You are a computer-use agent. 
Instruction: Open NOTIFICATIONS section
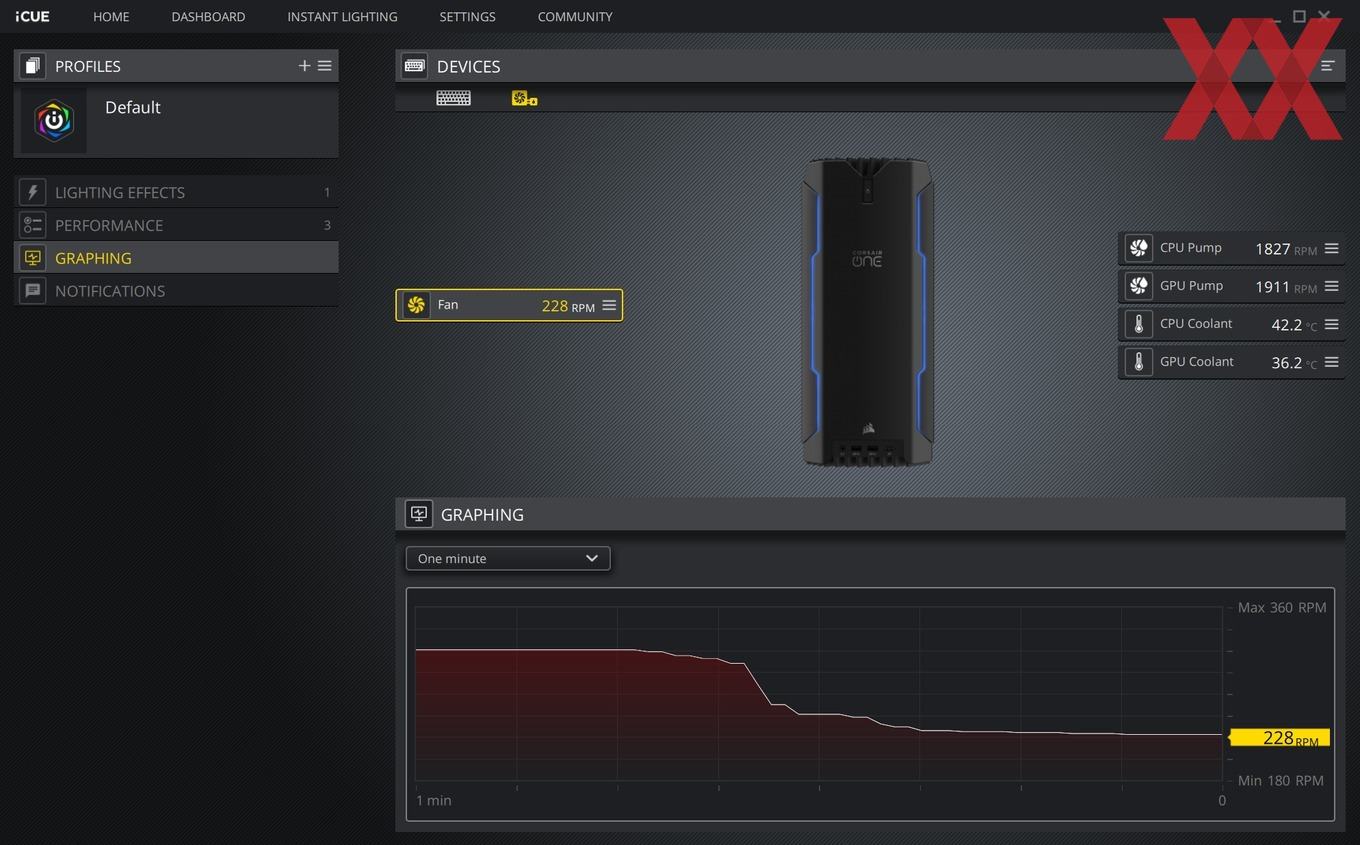pyautogui.click(x=176, y=291)
